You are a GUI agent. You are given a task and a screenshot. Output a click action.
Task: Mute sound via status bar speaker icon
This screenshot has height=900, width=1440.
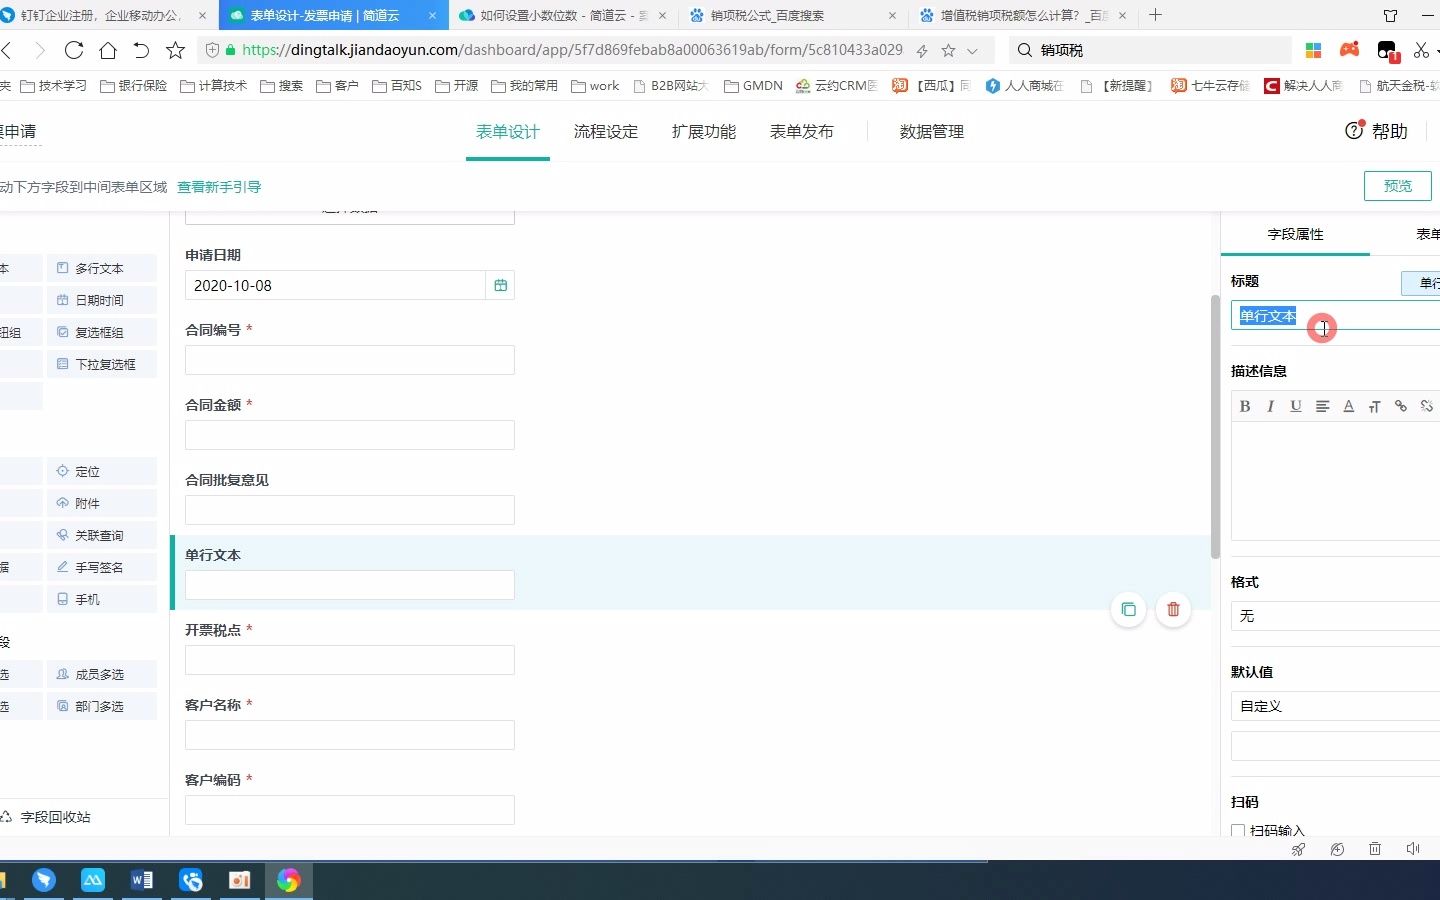(x=1413, y=849)
